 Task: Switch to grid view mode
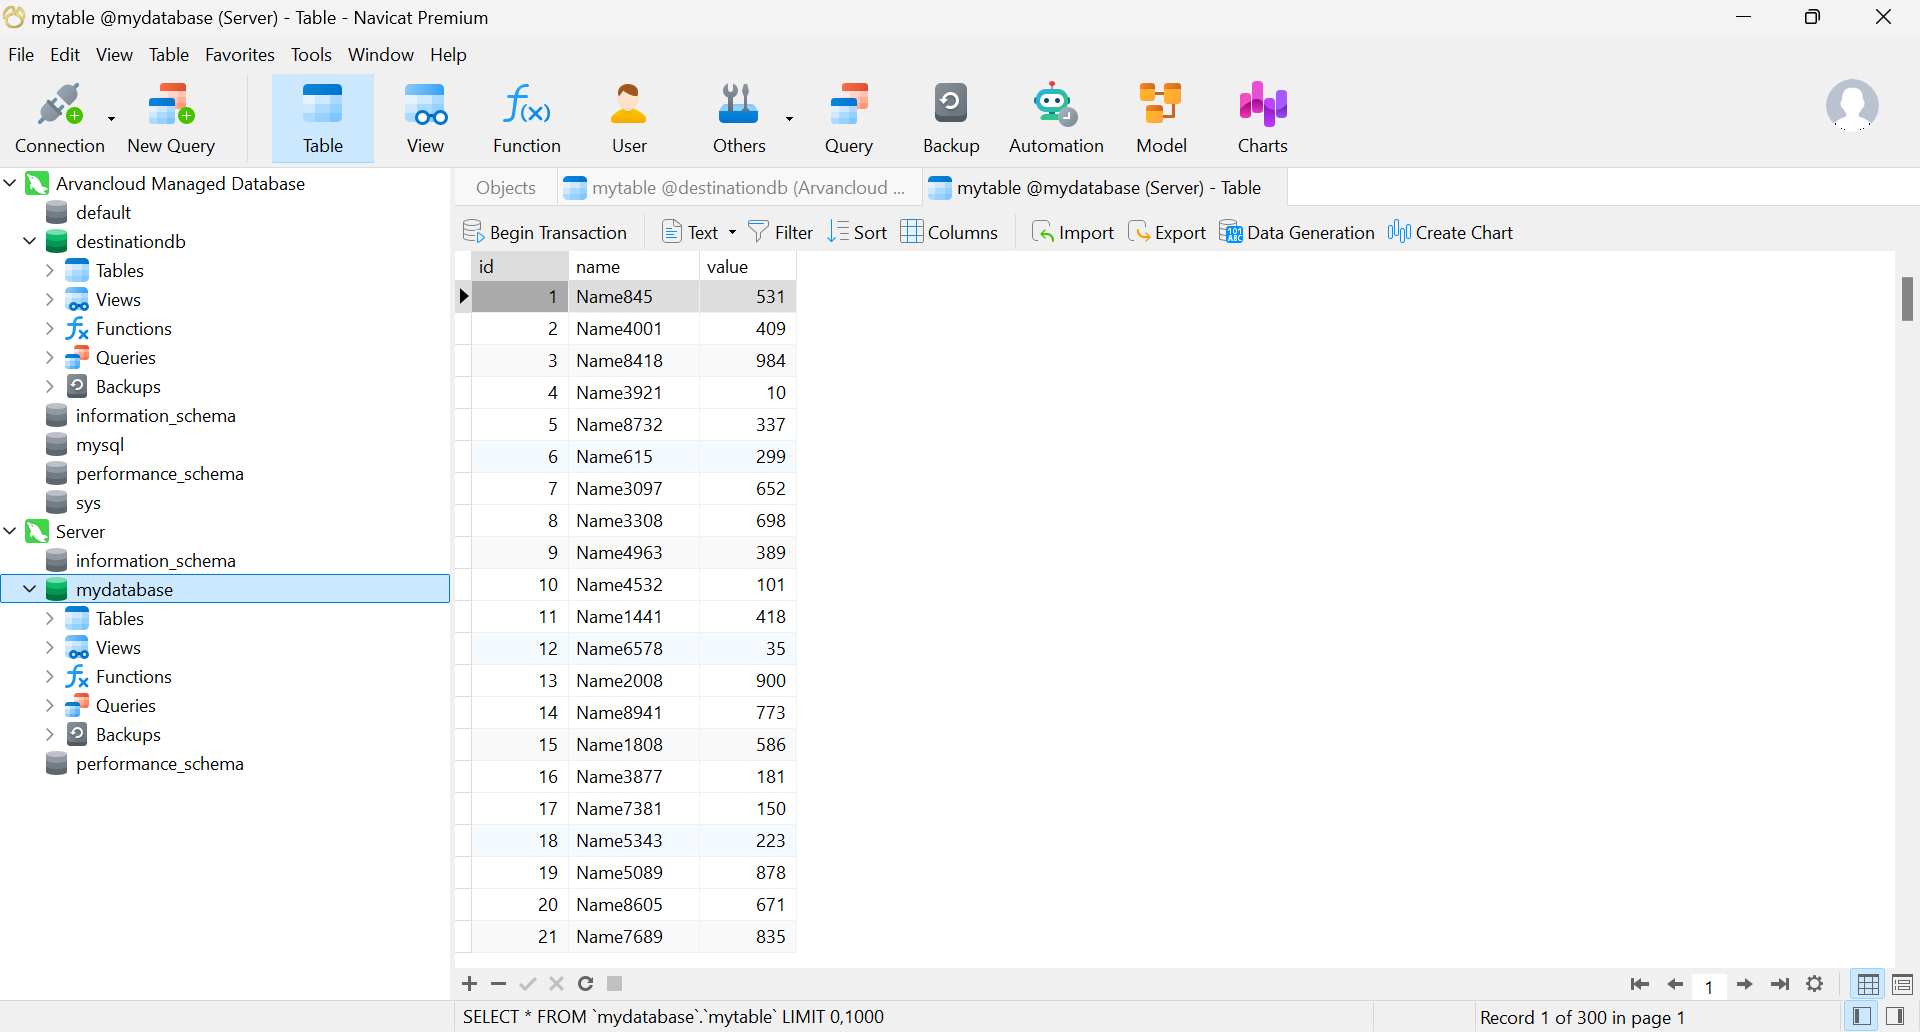1867,984
